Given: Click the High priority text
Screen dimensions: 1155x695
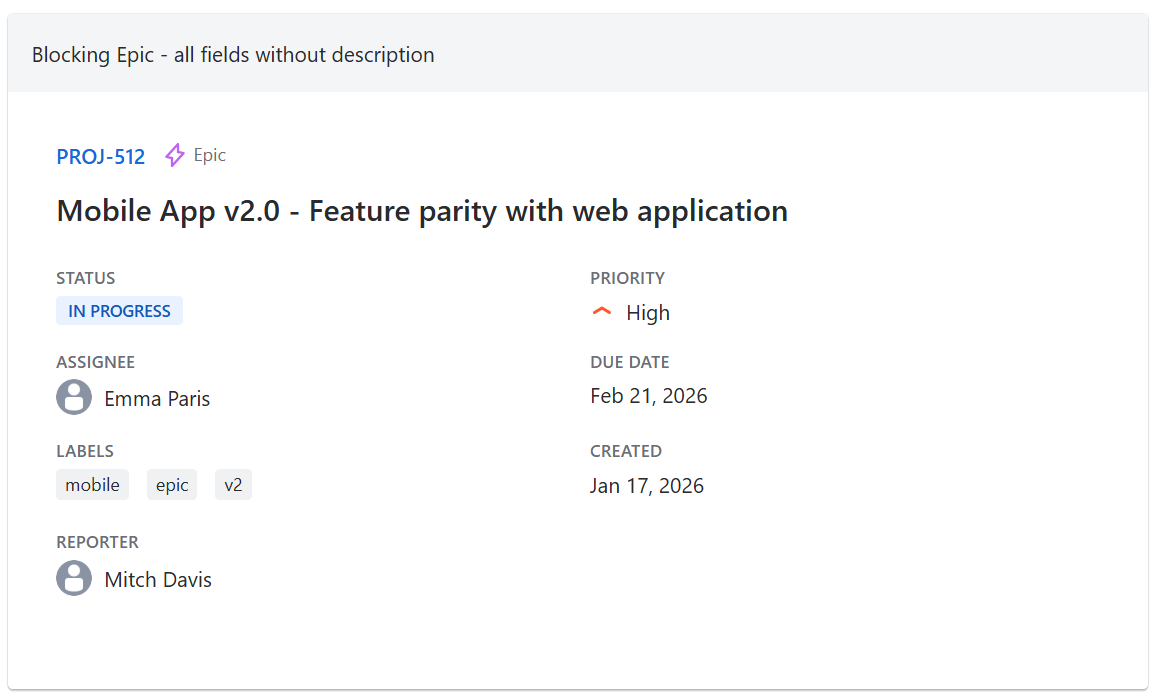Looking at the screenshot, I should pyautogui.click(x=648, y=313).
